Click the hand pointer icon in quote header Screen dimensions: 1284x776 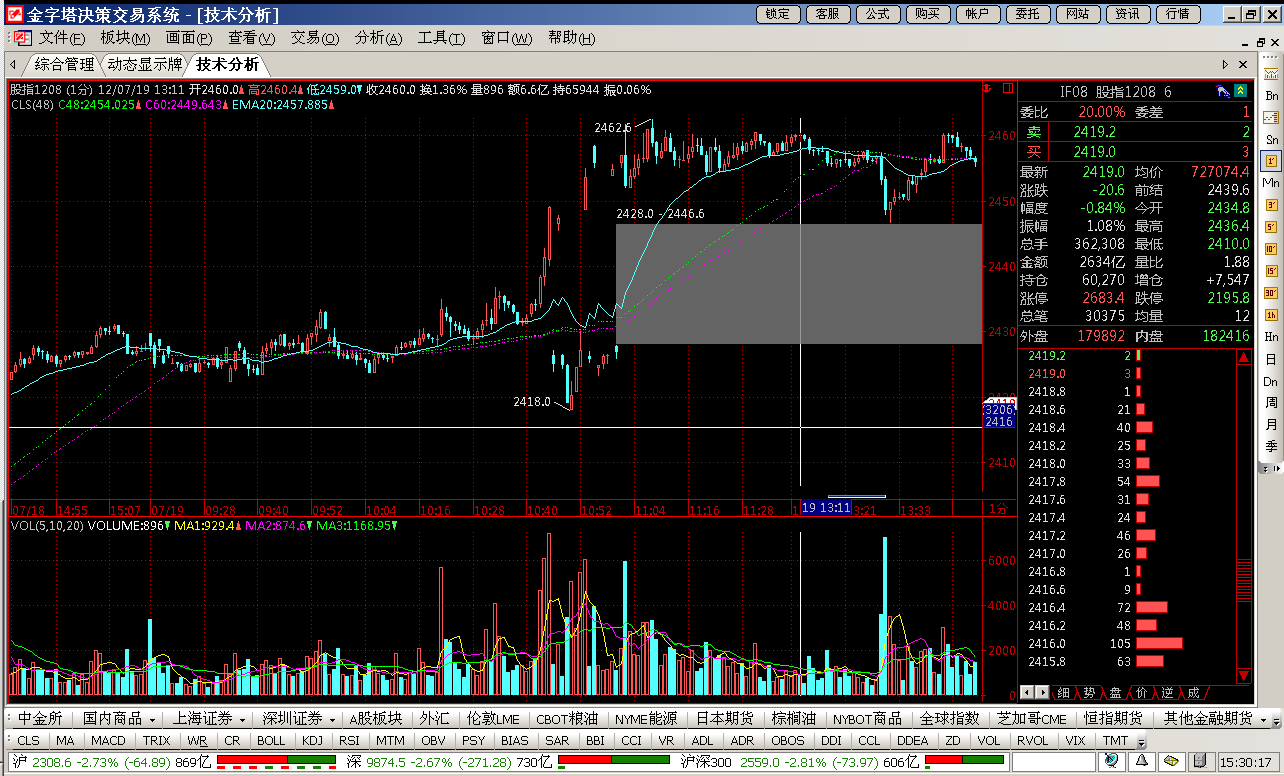[1223, 92]
